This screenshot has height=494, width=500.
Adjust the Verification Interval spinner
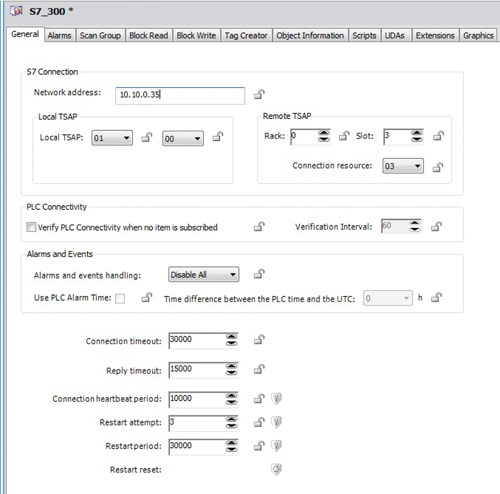point(415,226)
